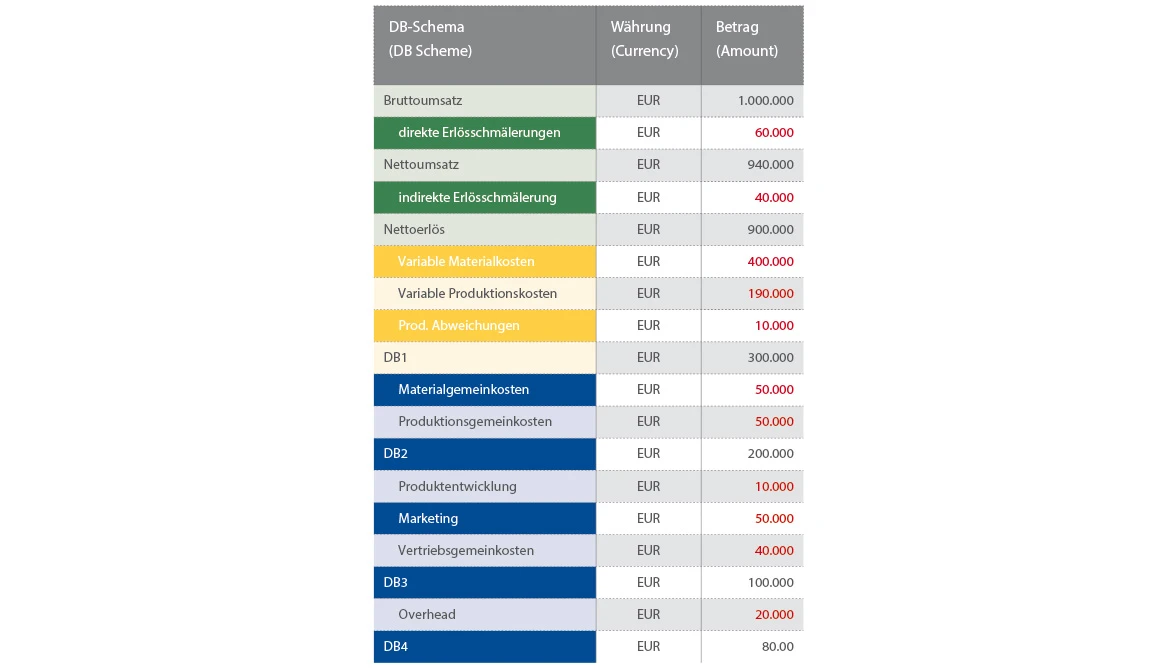The image size is (1150, 670).
Task: Click the Bruttoumsatz amount 1.000.000
Action: pyautogui.click(x=766, y=101)
